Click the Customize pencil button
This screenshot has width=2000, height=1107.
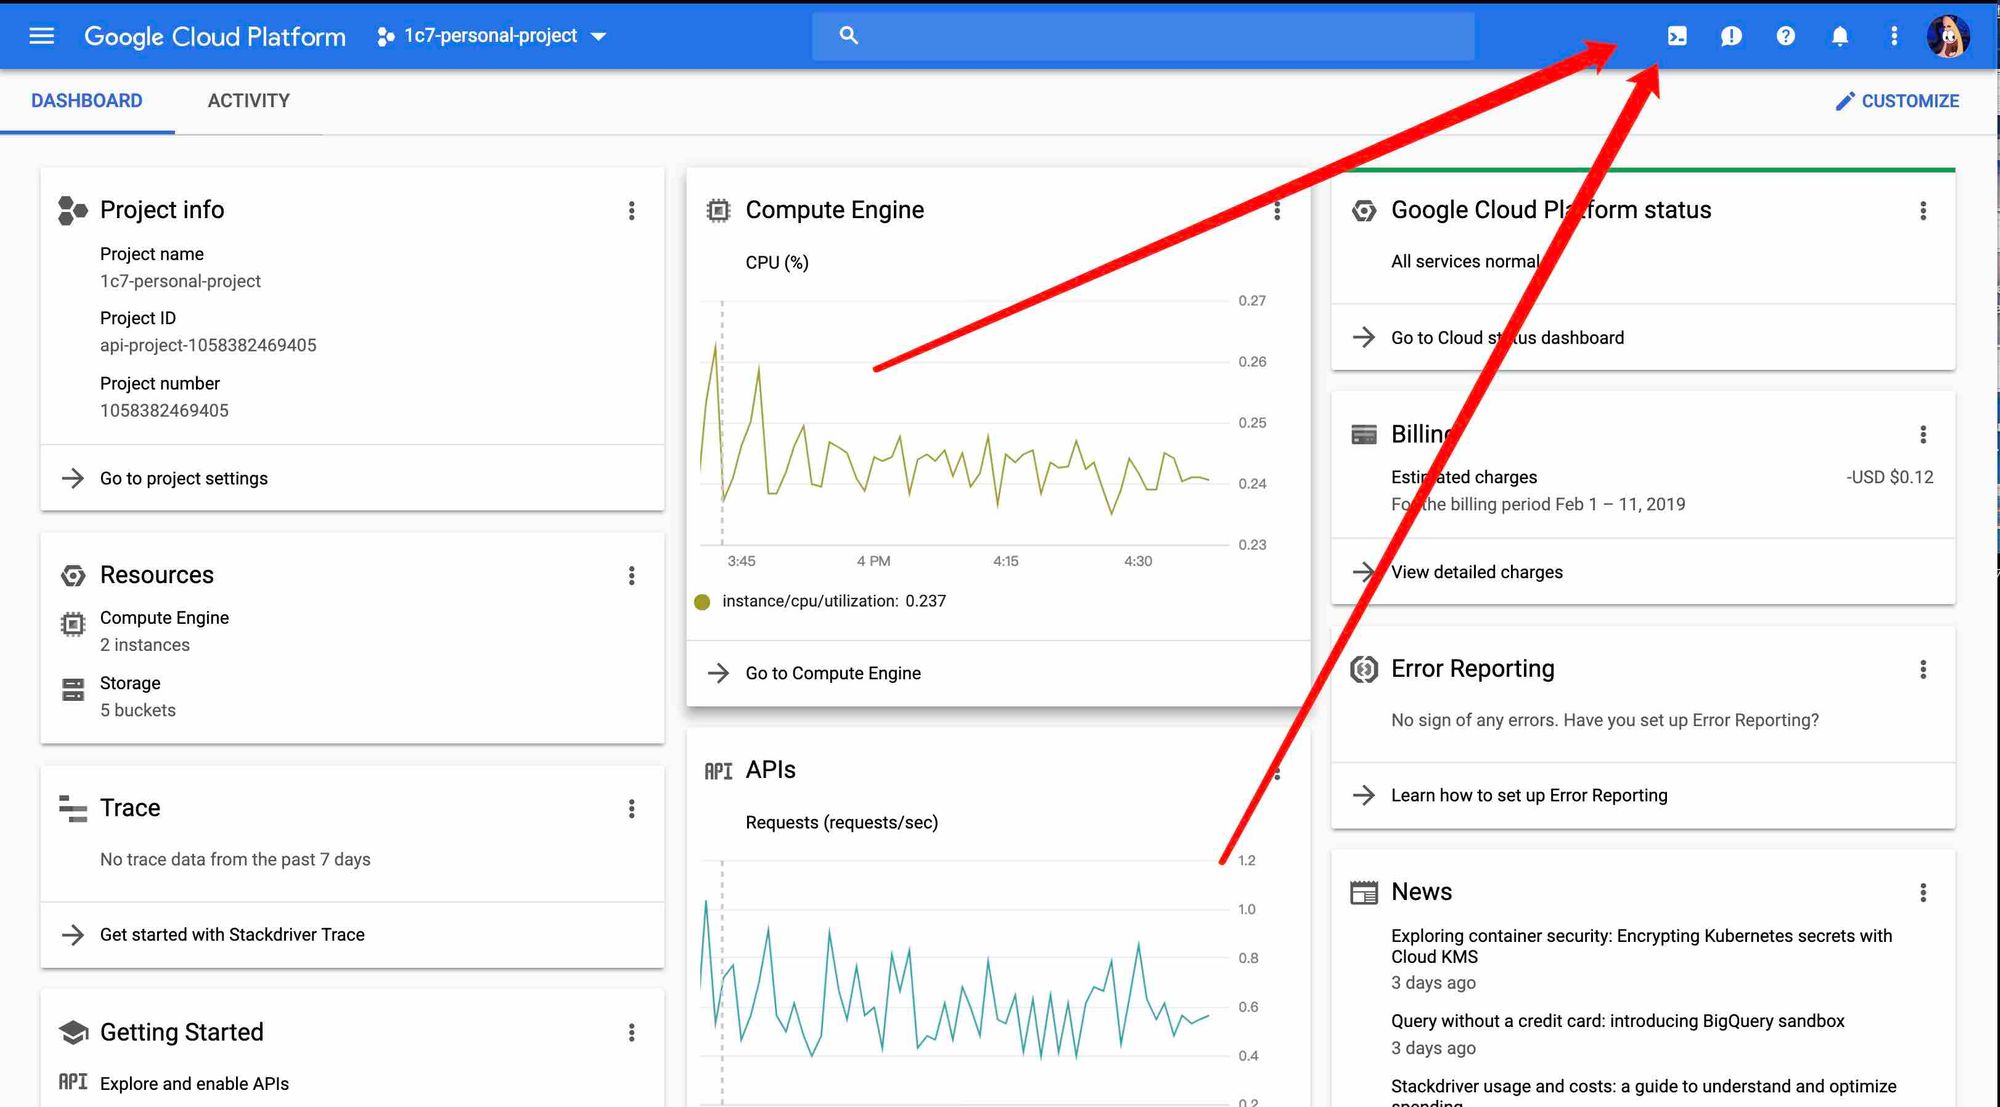coord(1897,101)
